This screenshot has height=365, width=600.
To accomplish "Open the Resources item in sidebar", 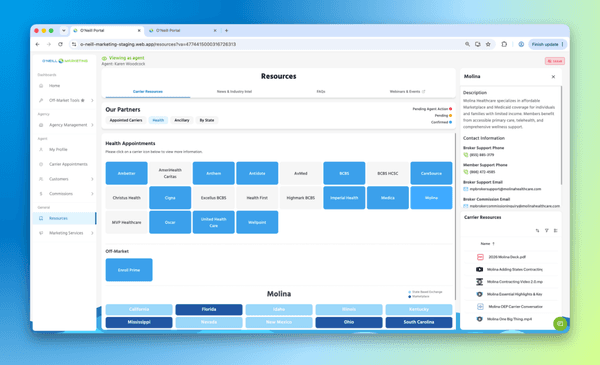I will (64, 218).
